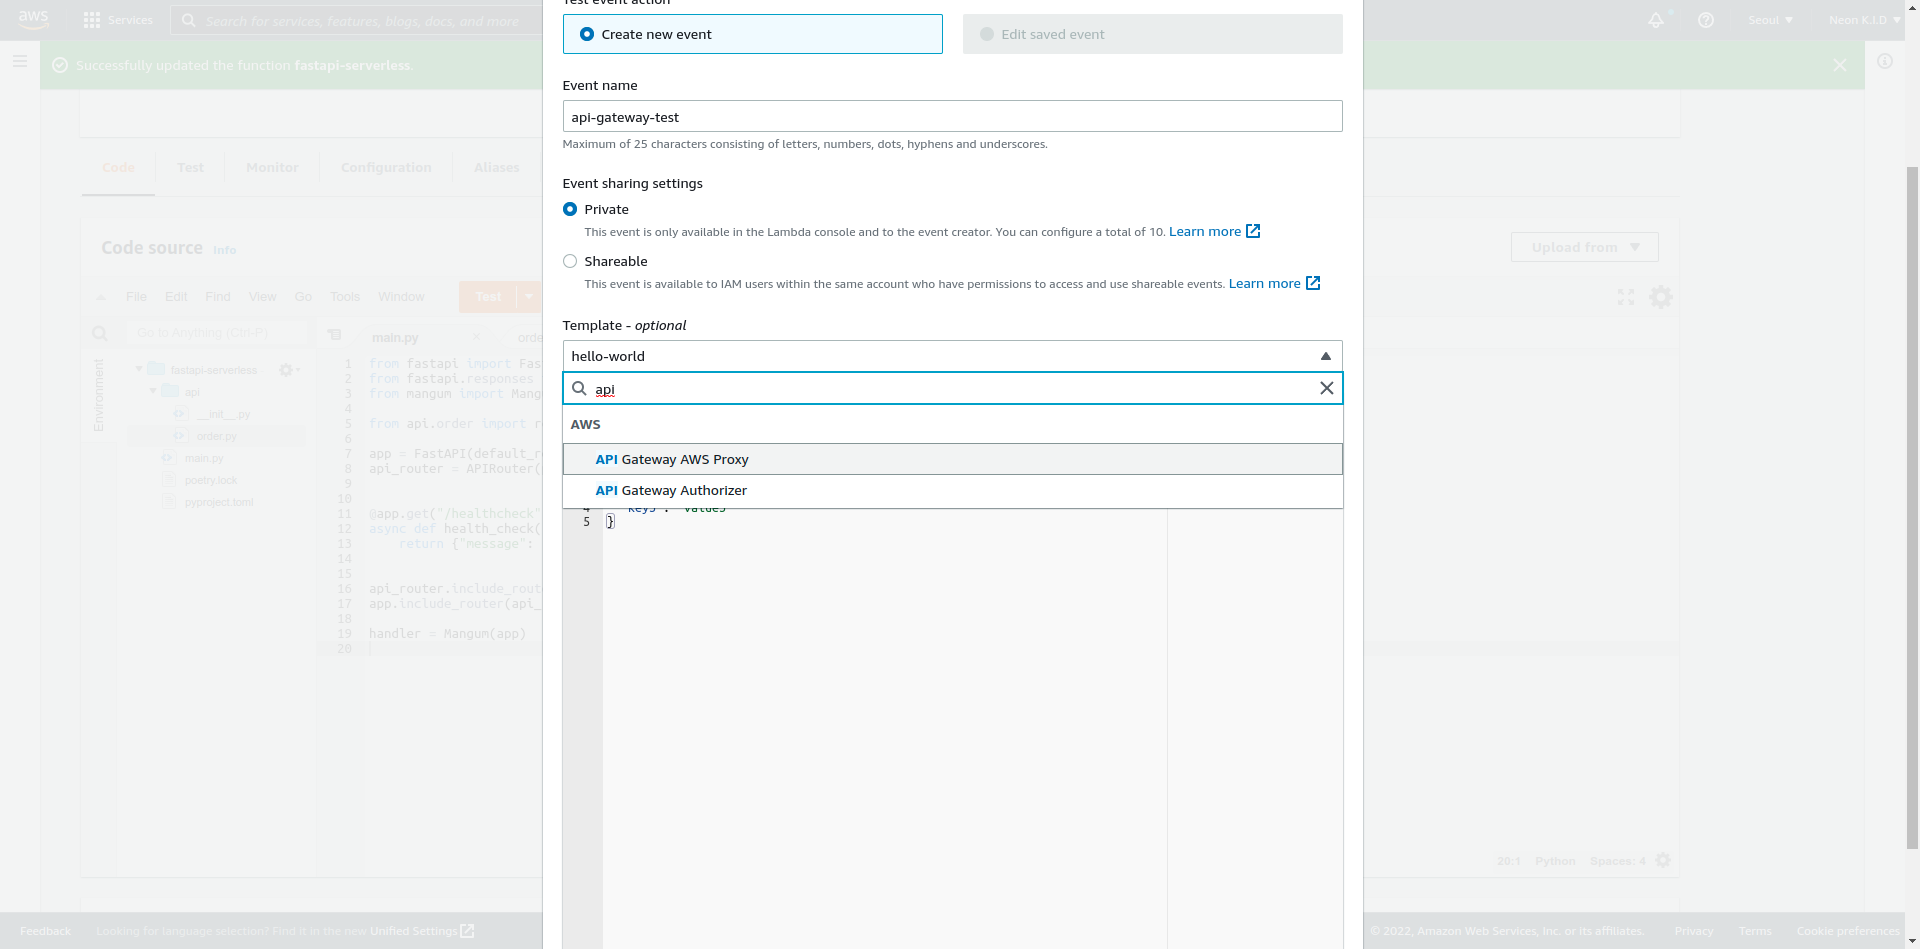Open Cookie preferences in footer

(x=1848, y=931)
